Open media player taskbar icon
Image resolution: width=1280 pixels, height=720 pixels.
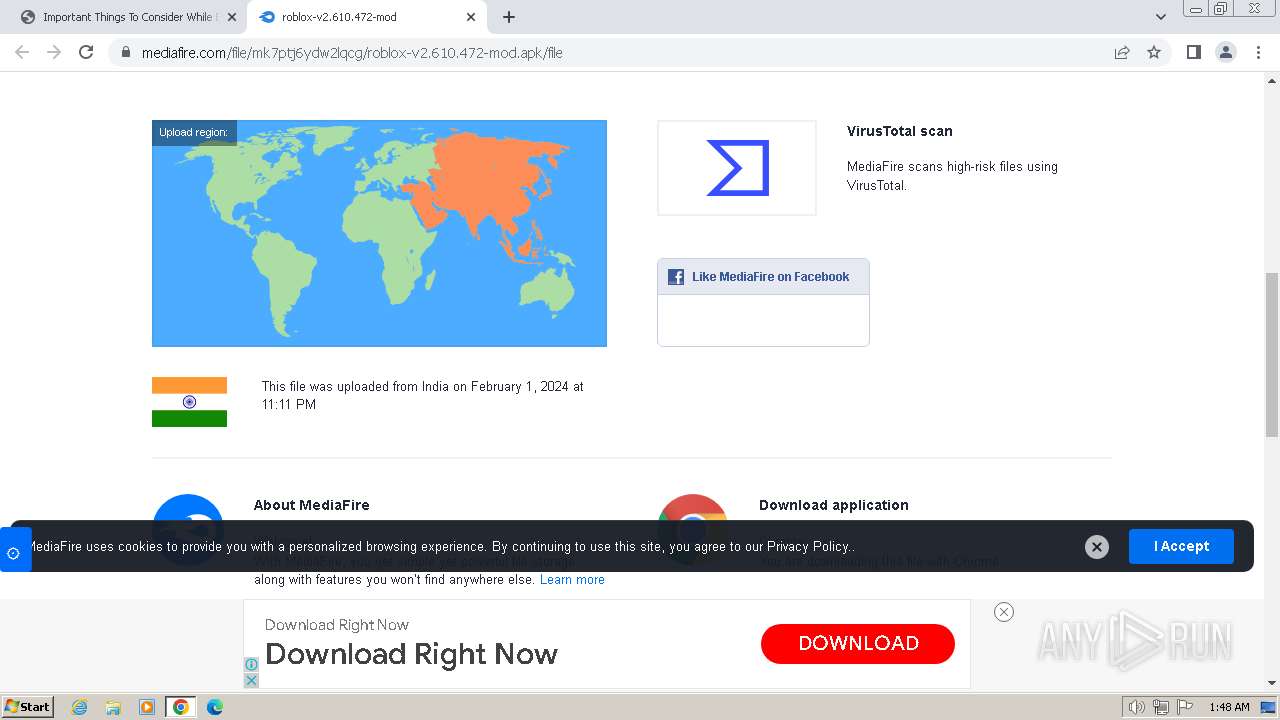(x=147, y=707)
